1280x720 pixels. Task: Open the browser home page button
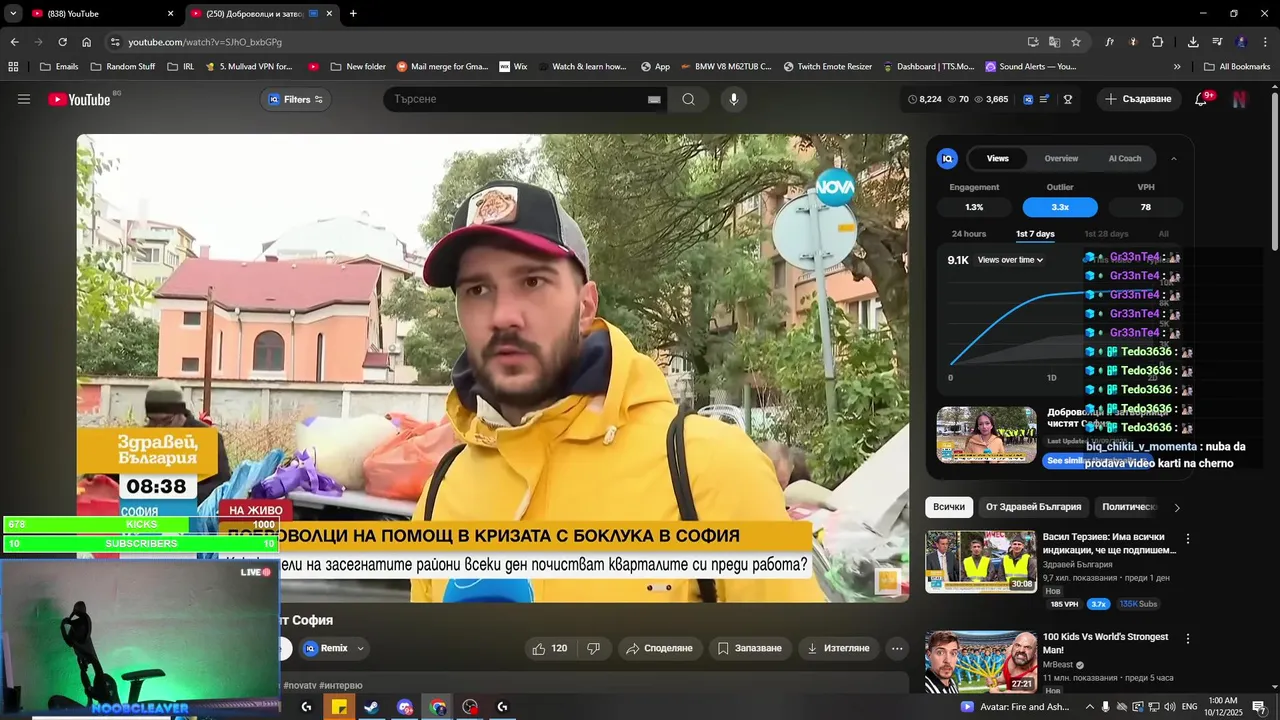pos(87,42)
